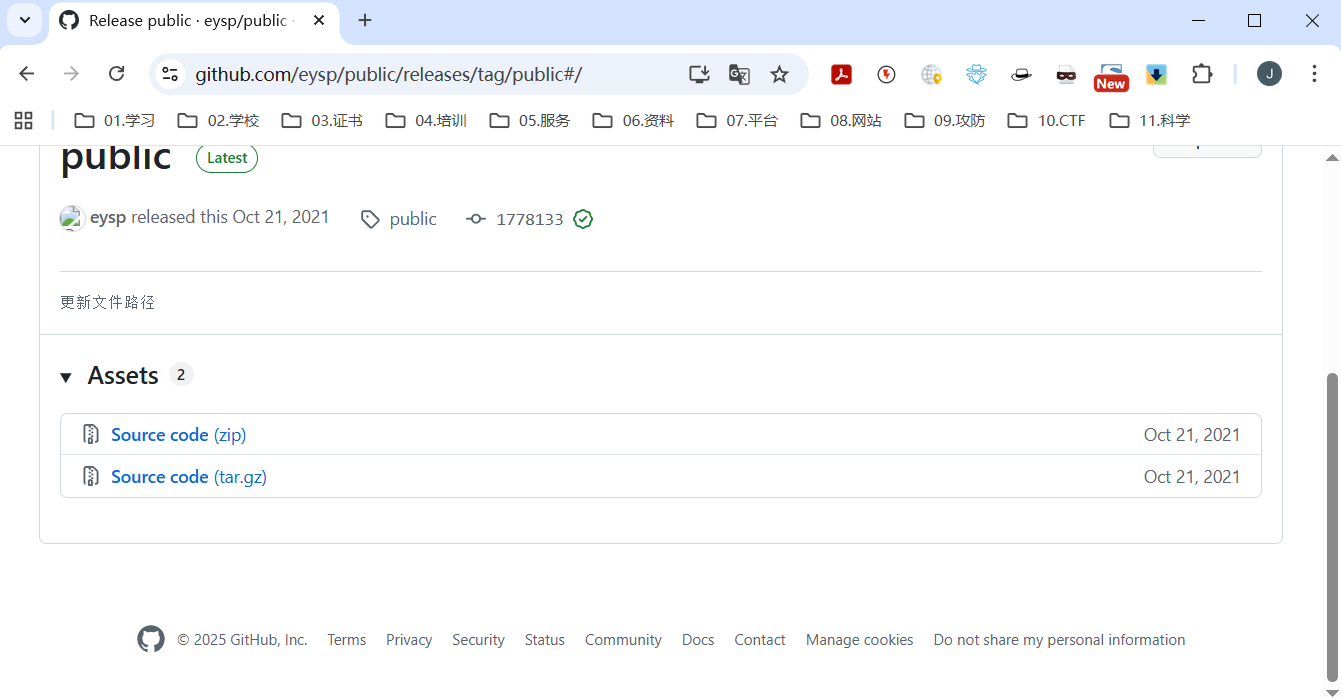Open the 06.资料 bookmark folder
This screenshot has width=1341, height=699.
(x=633, y=121)
